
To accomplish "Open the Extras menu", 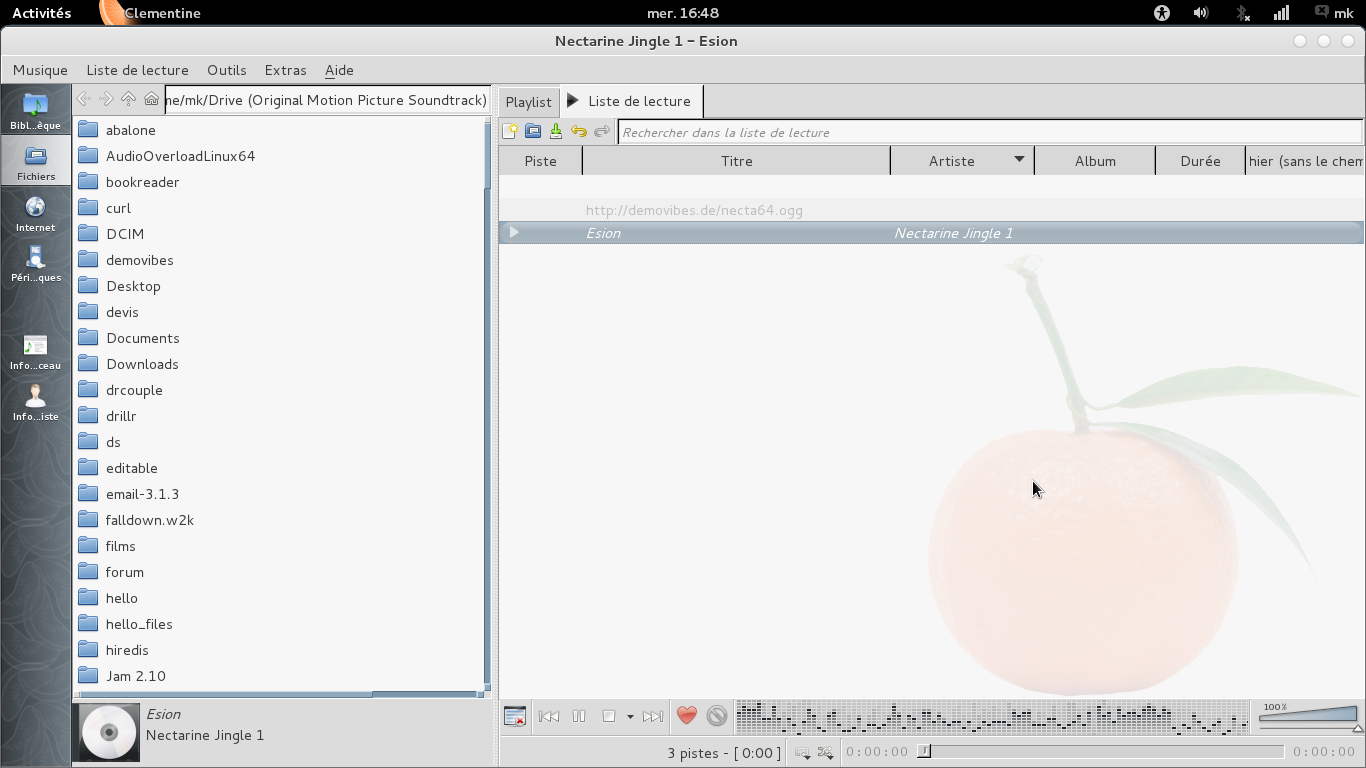I will pos(286,70).
